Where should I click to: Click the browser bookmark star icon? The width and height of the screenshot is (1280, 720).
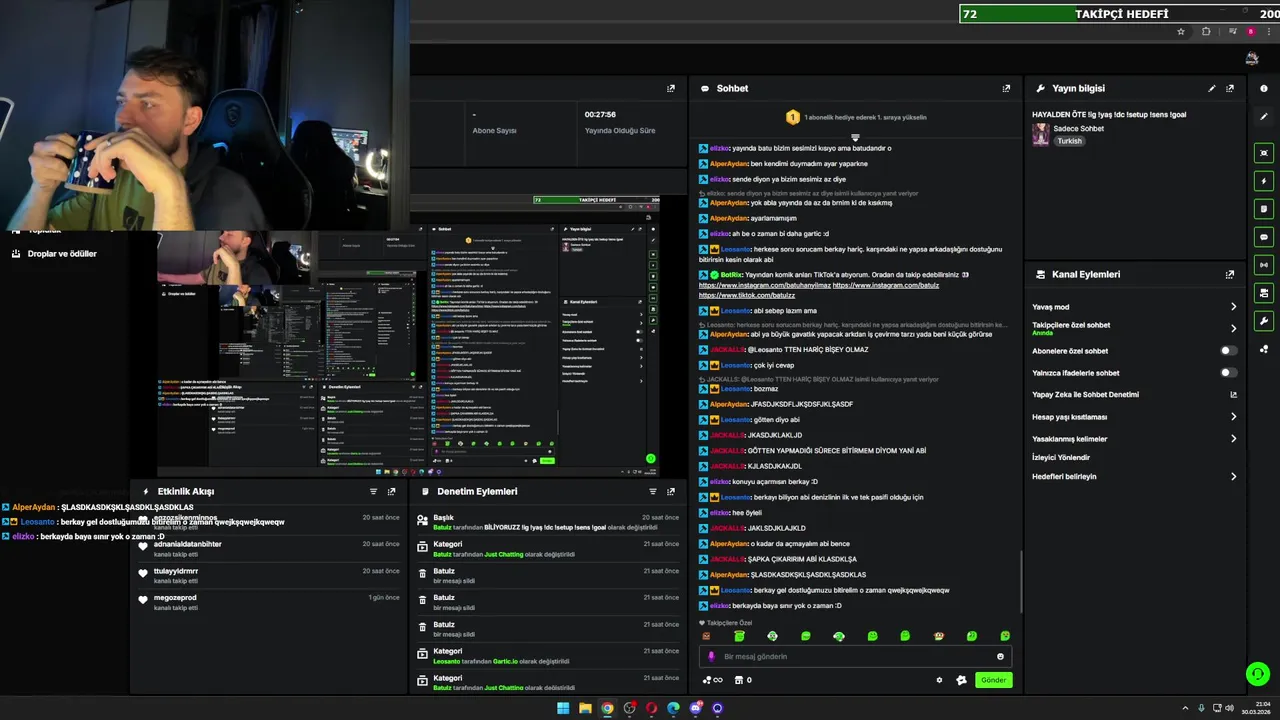tap(1181, 32)
